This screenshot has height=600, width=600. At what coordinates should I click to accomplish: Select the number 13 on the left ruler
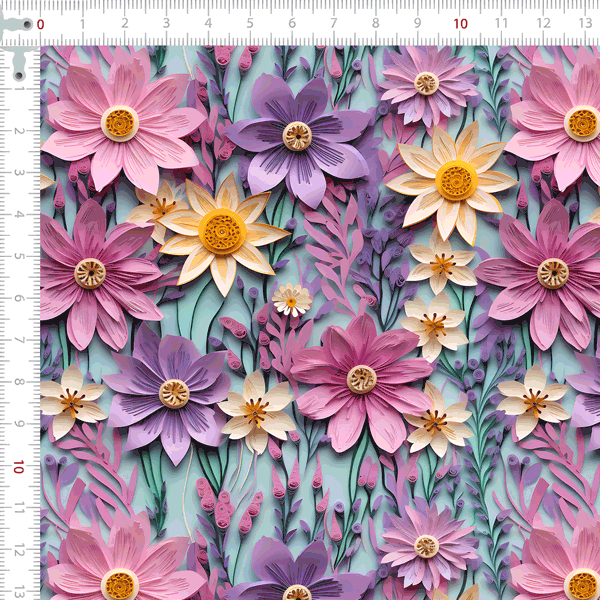pos(18,593)
